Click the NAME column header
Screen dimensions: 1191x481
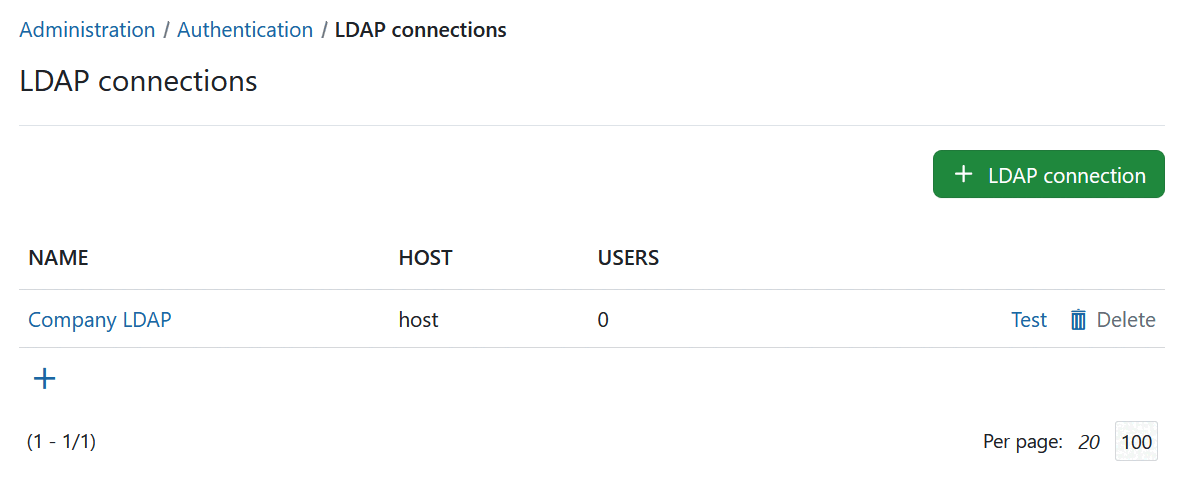click(58, 258)
